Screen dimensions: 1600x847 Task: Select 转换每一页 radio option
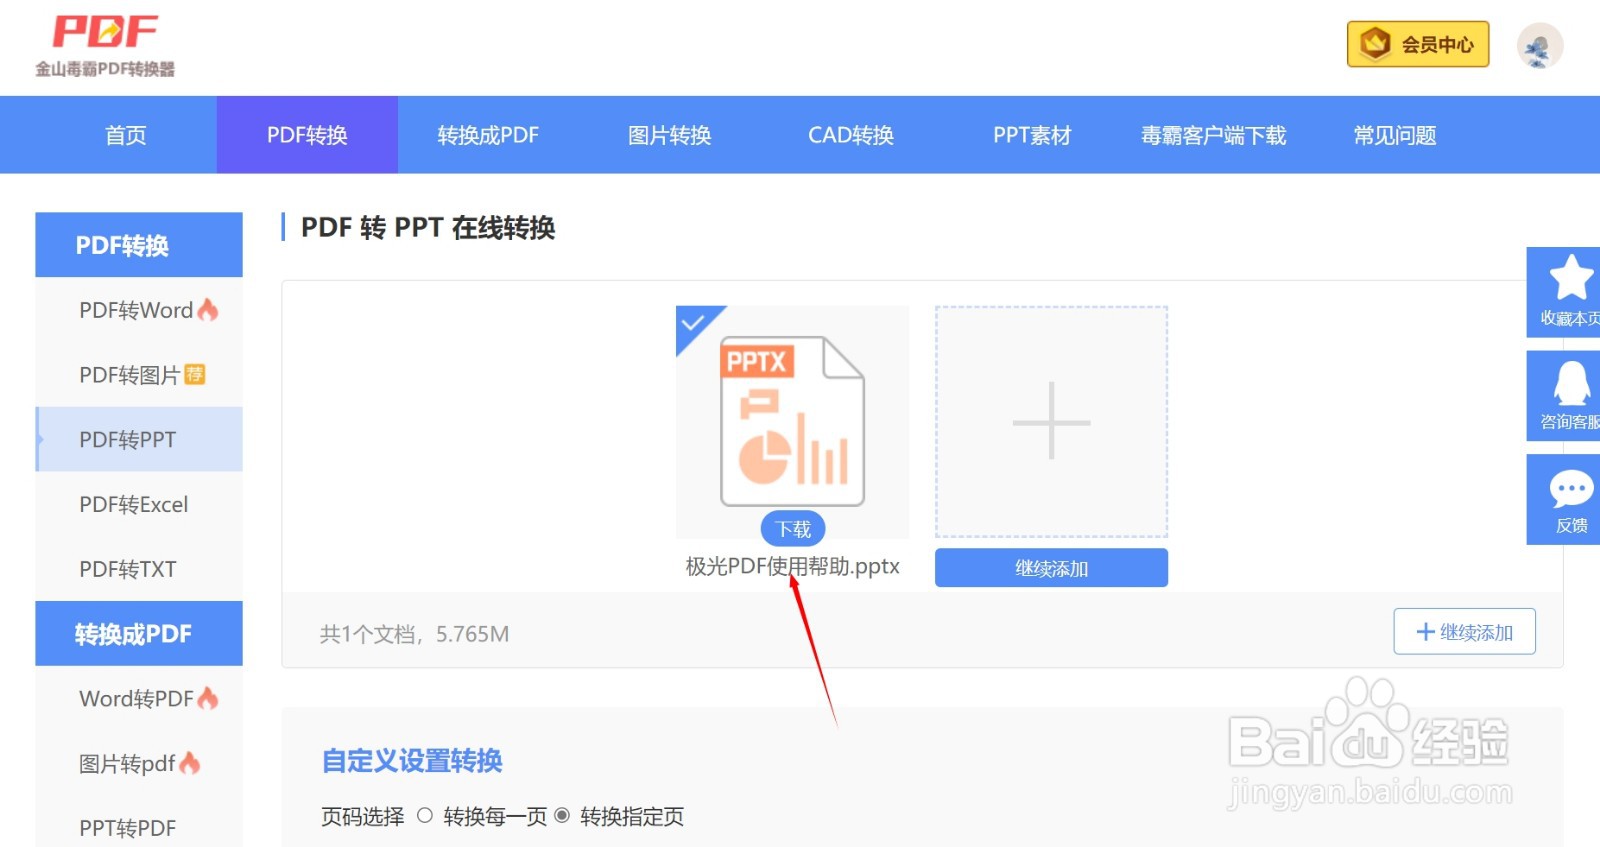click(425, 816)
